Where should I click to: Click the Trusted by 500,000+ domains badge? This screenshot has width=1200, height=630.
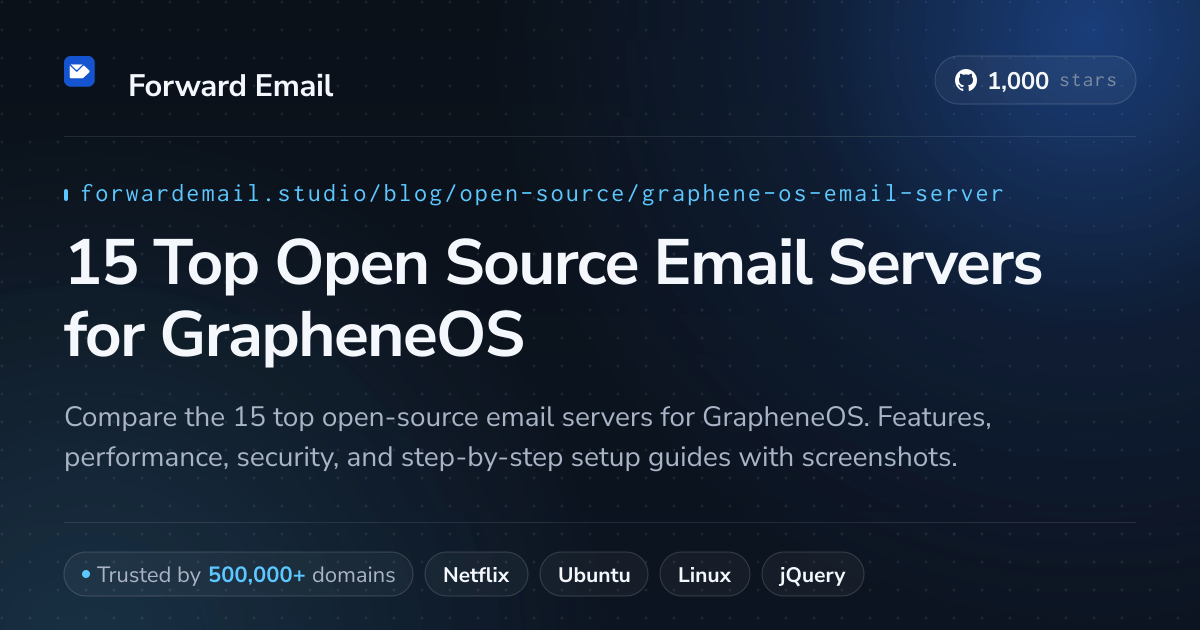point(238,575)
